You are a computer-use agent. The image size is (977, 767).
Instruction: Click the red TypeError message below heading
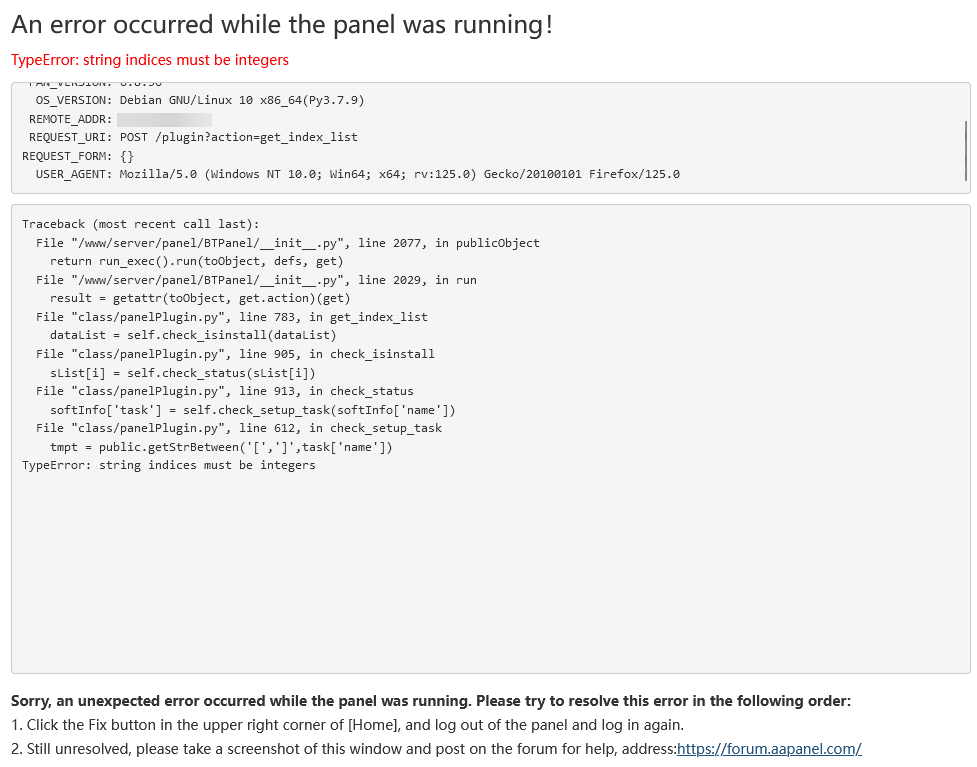coord(150,60)
